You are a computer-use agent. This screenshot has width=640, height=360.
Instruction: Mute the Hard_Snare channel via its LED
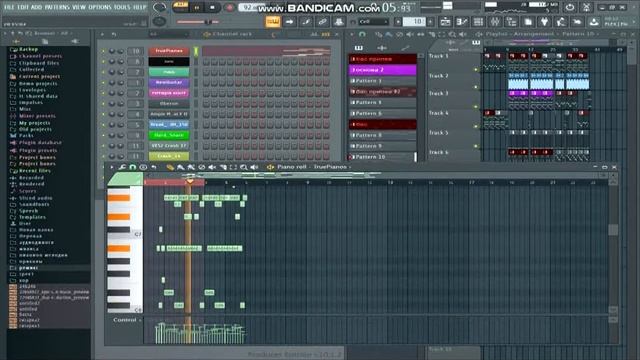coord(103,135)
